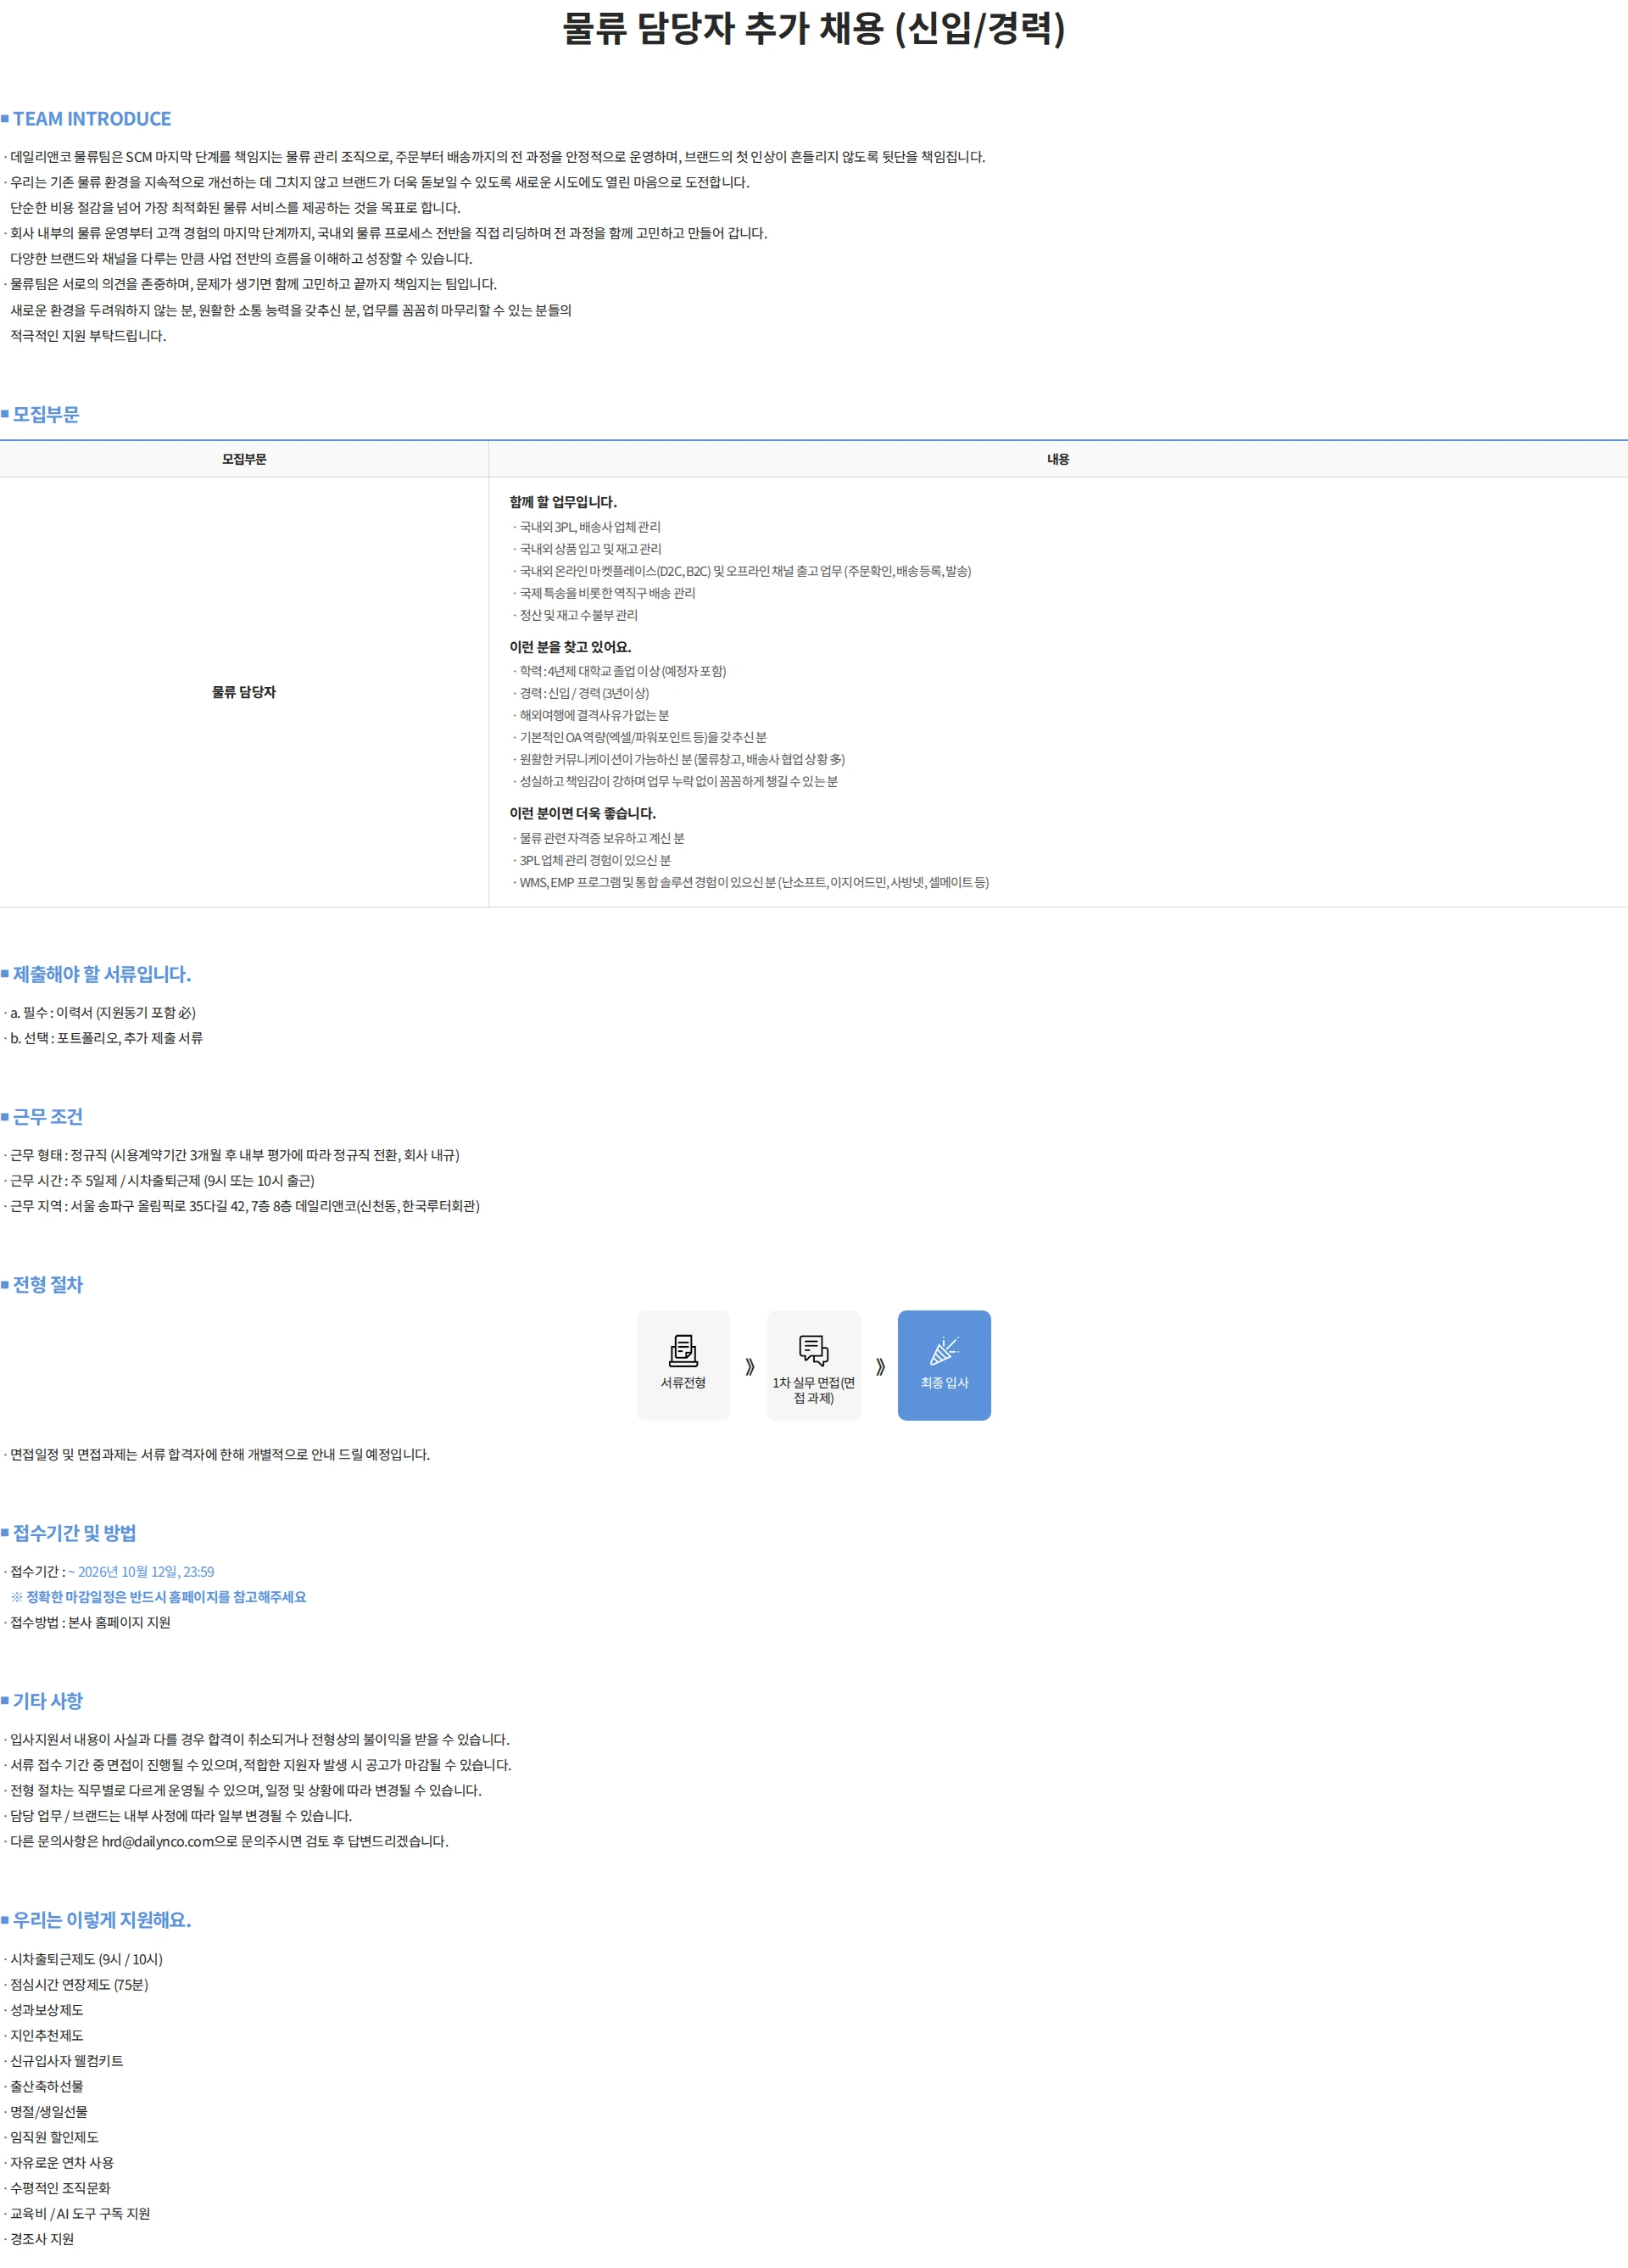Viewport: 1628px width, 2268px height.
Task: Click the TEAM INTRODUCE heading
Action: [x=92, y=119]
